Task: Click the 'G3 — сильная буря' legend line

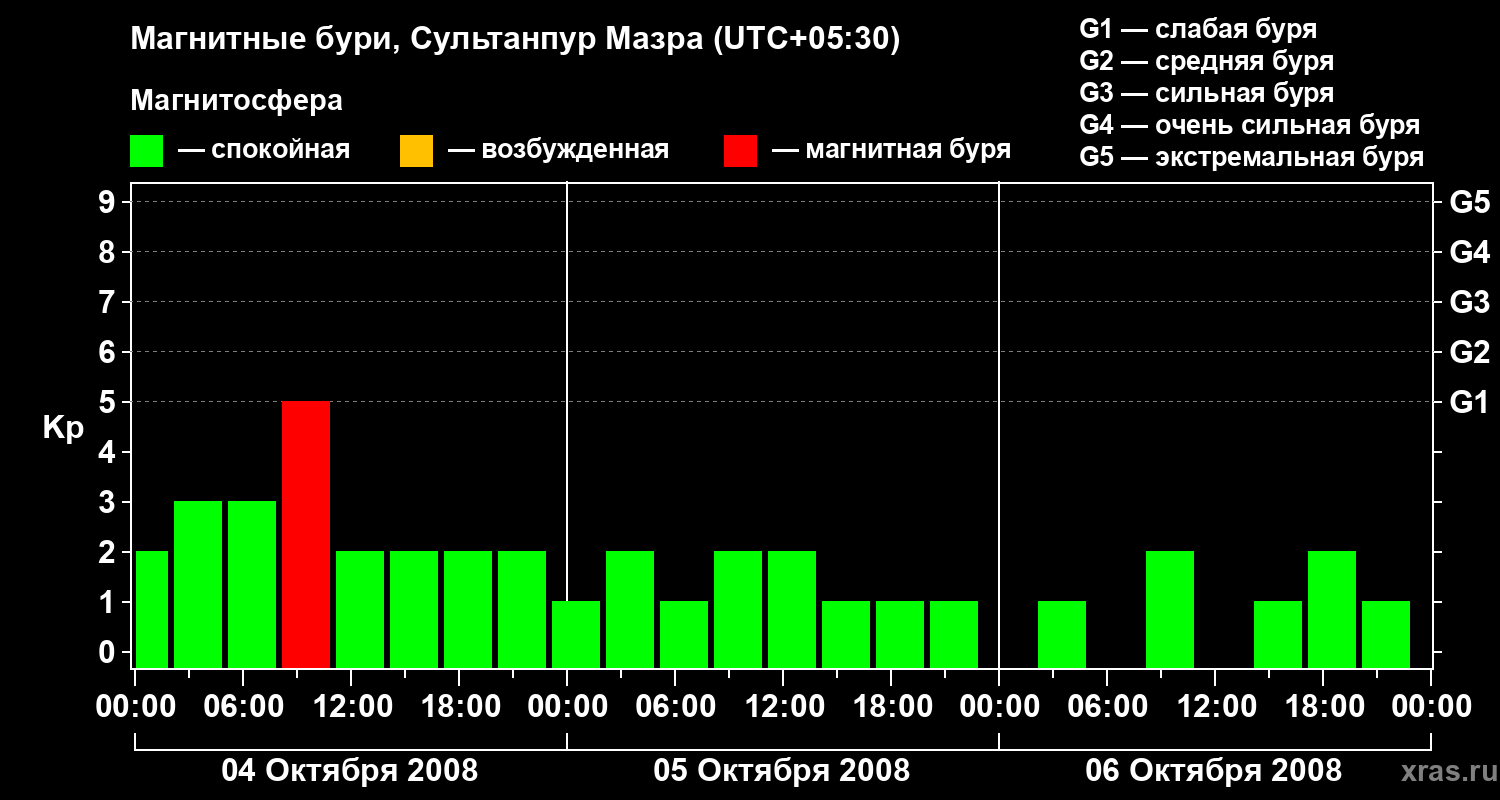Action: point(1206,93)
